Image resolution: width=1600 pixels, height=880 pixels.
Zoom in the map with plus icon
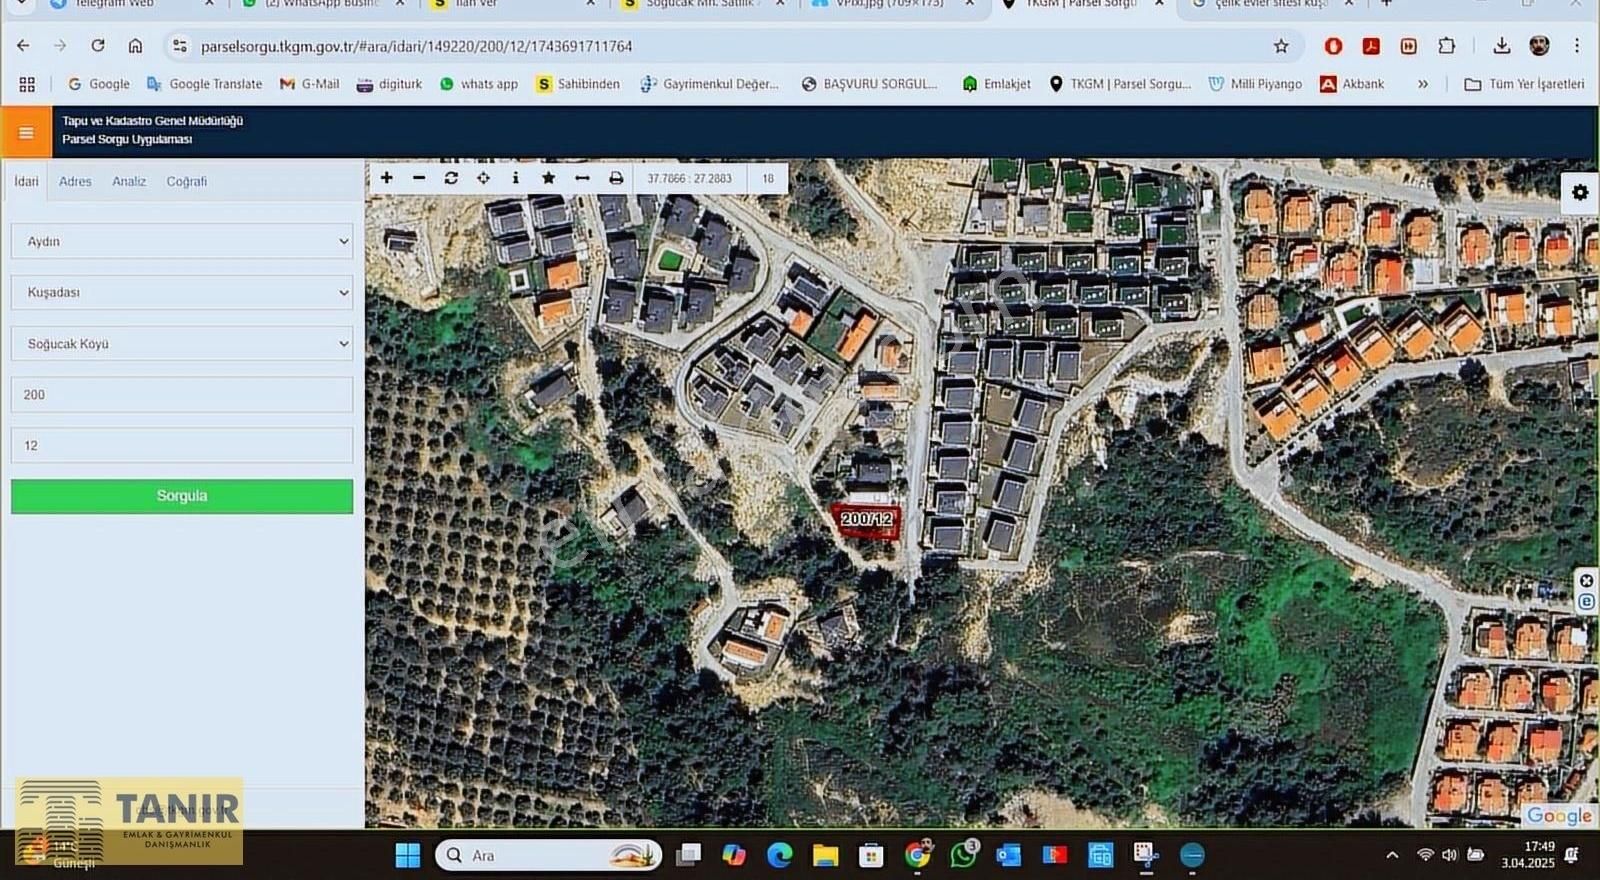(x=387, y=178)
